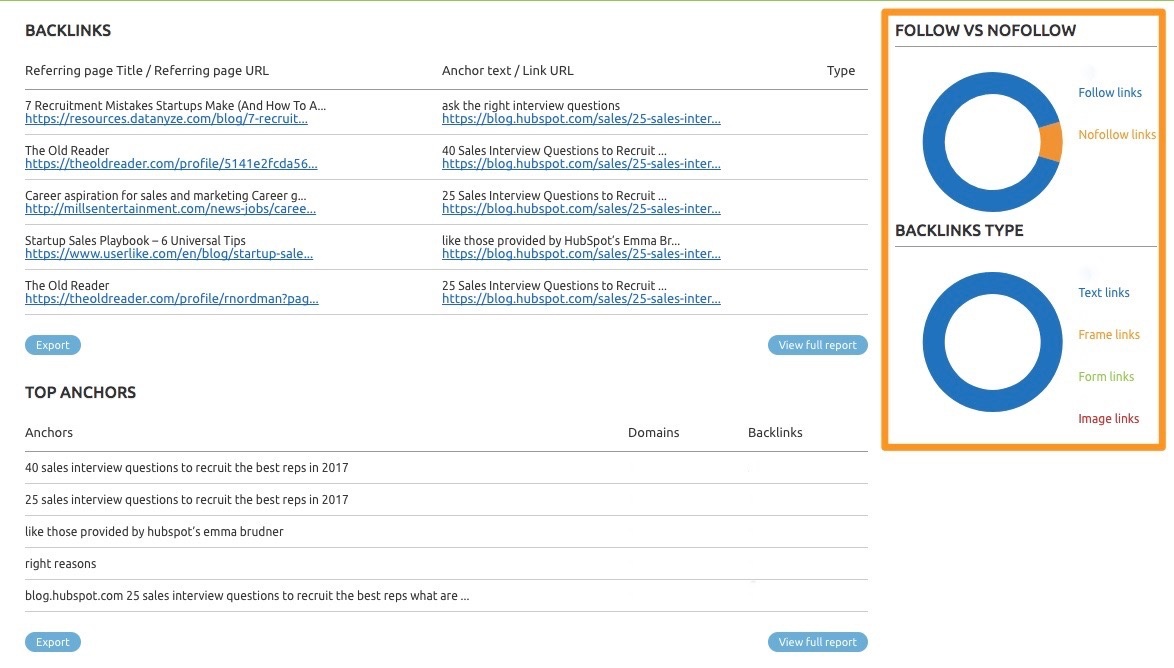View full report for Top Anchors
1174x668 pixels.
coord(817,642)
